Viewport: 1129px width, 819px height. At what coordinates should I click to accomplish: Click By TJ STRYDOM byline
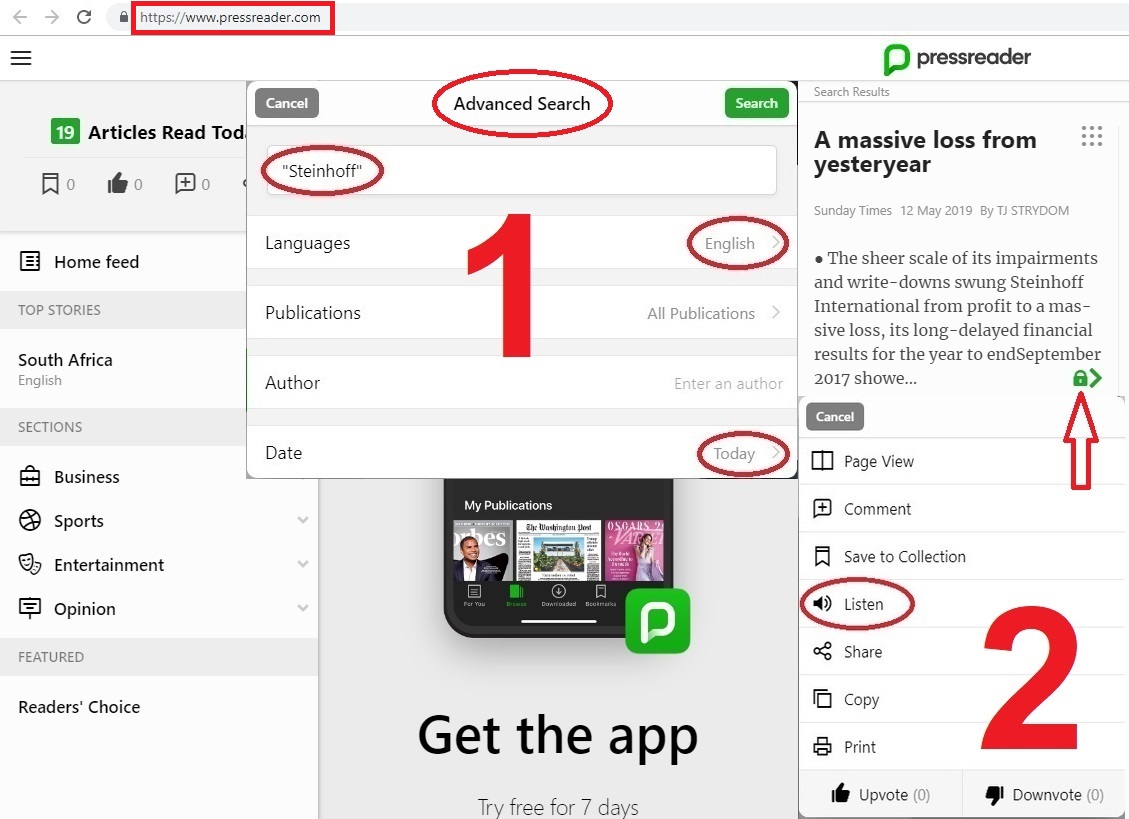(1024, 210)
